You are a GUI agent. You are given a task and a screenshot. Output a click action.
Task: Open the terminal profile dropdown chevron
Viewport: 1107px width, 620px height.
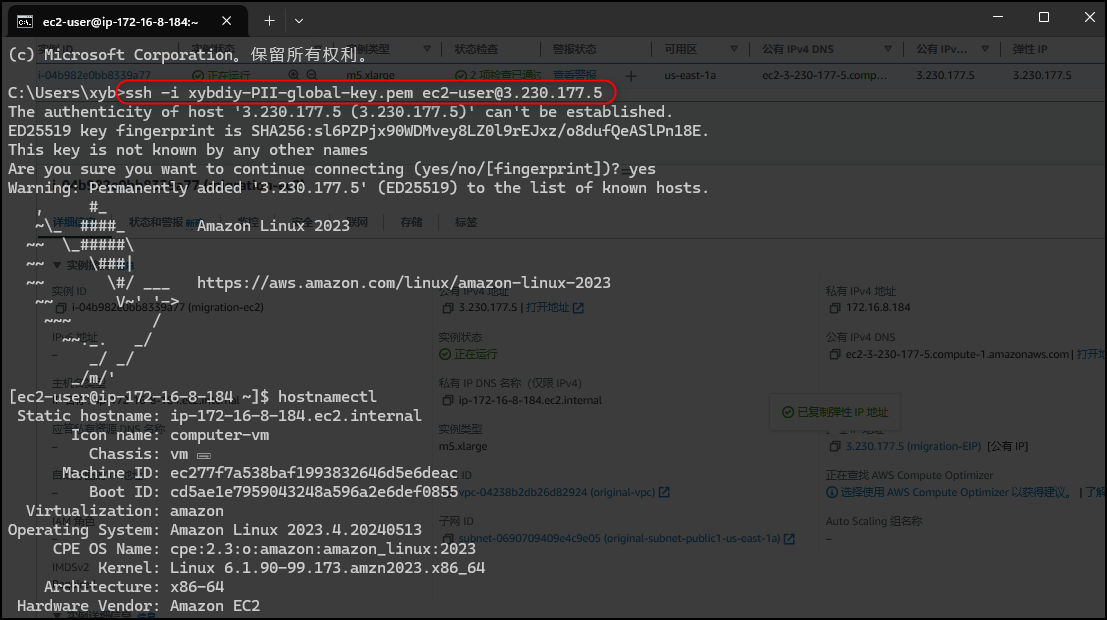(299, 21)
